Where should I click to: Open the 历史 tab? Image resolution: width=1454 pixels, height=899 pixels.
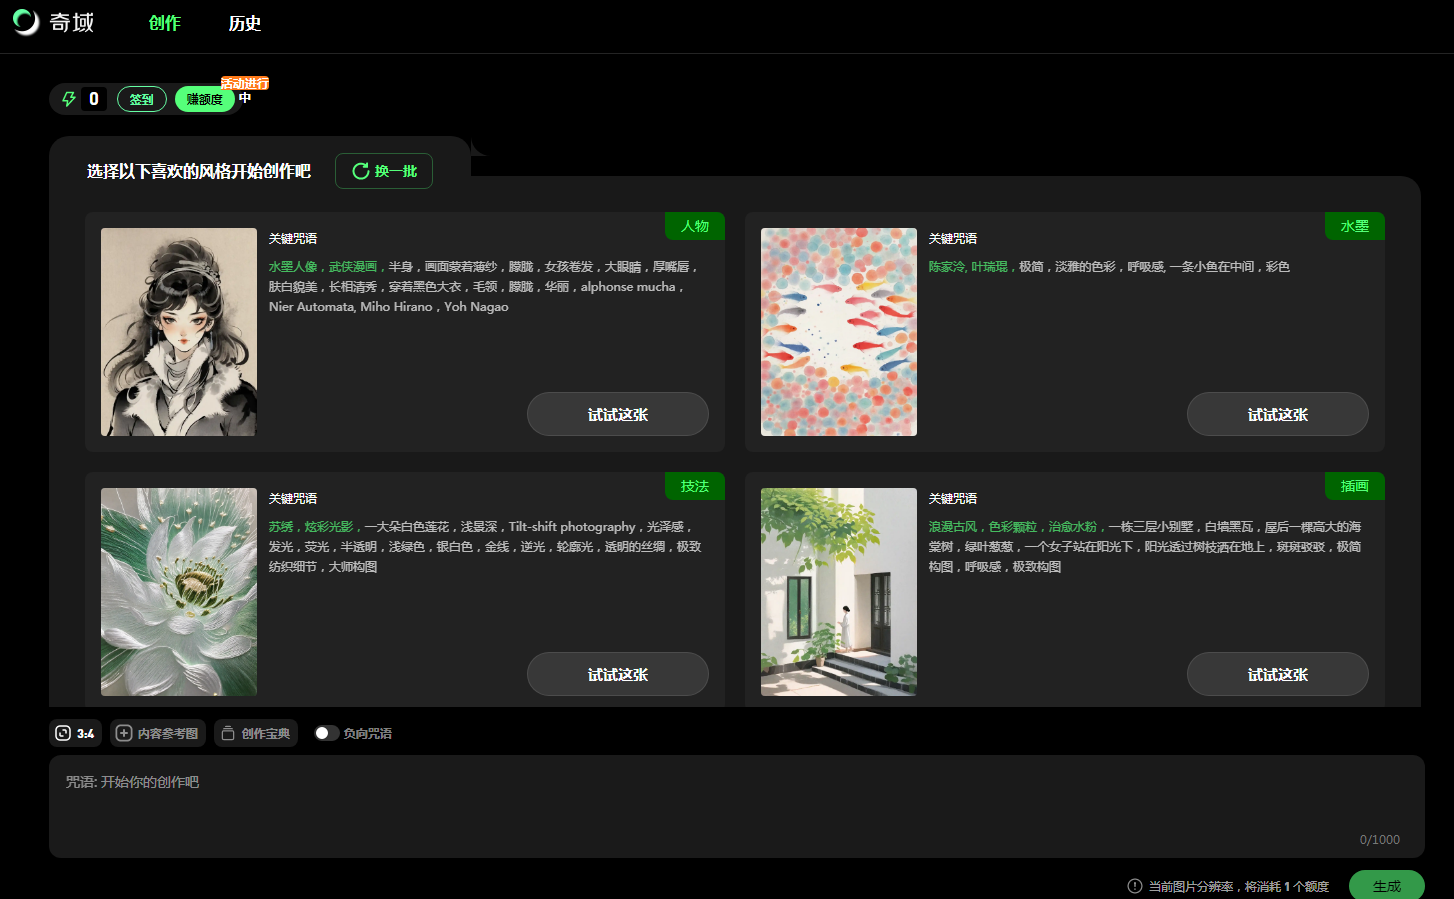244,23
